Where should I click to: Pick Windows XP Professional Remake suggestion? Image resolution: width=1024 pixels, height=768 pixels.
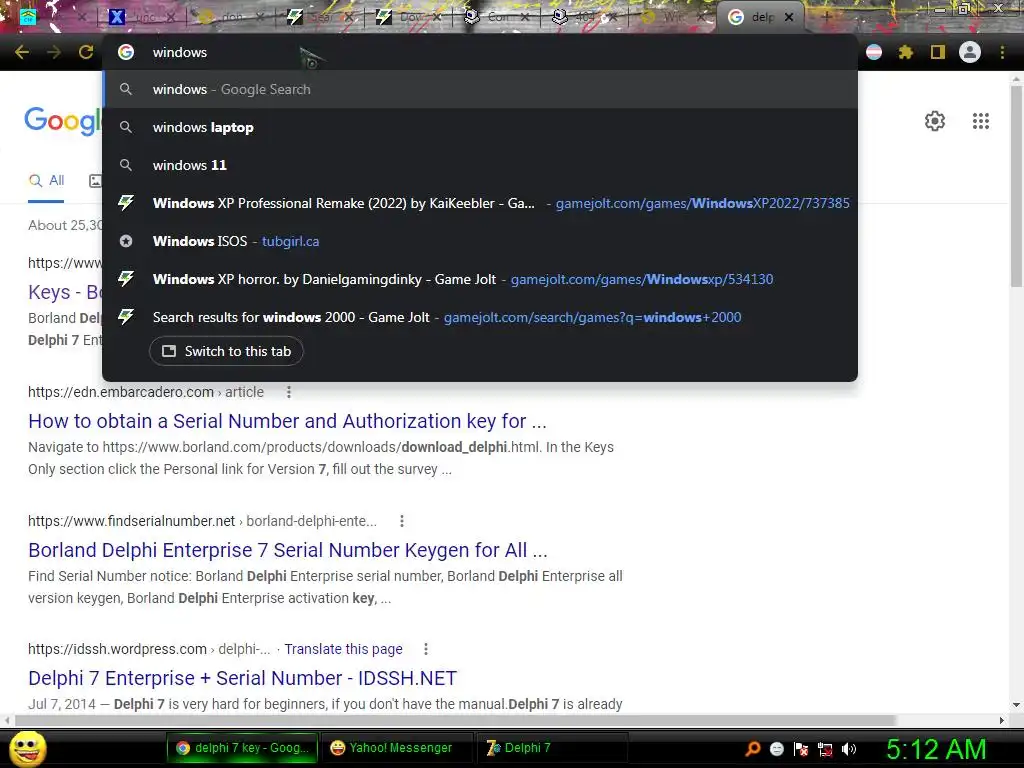(480, 203)
